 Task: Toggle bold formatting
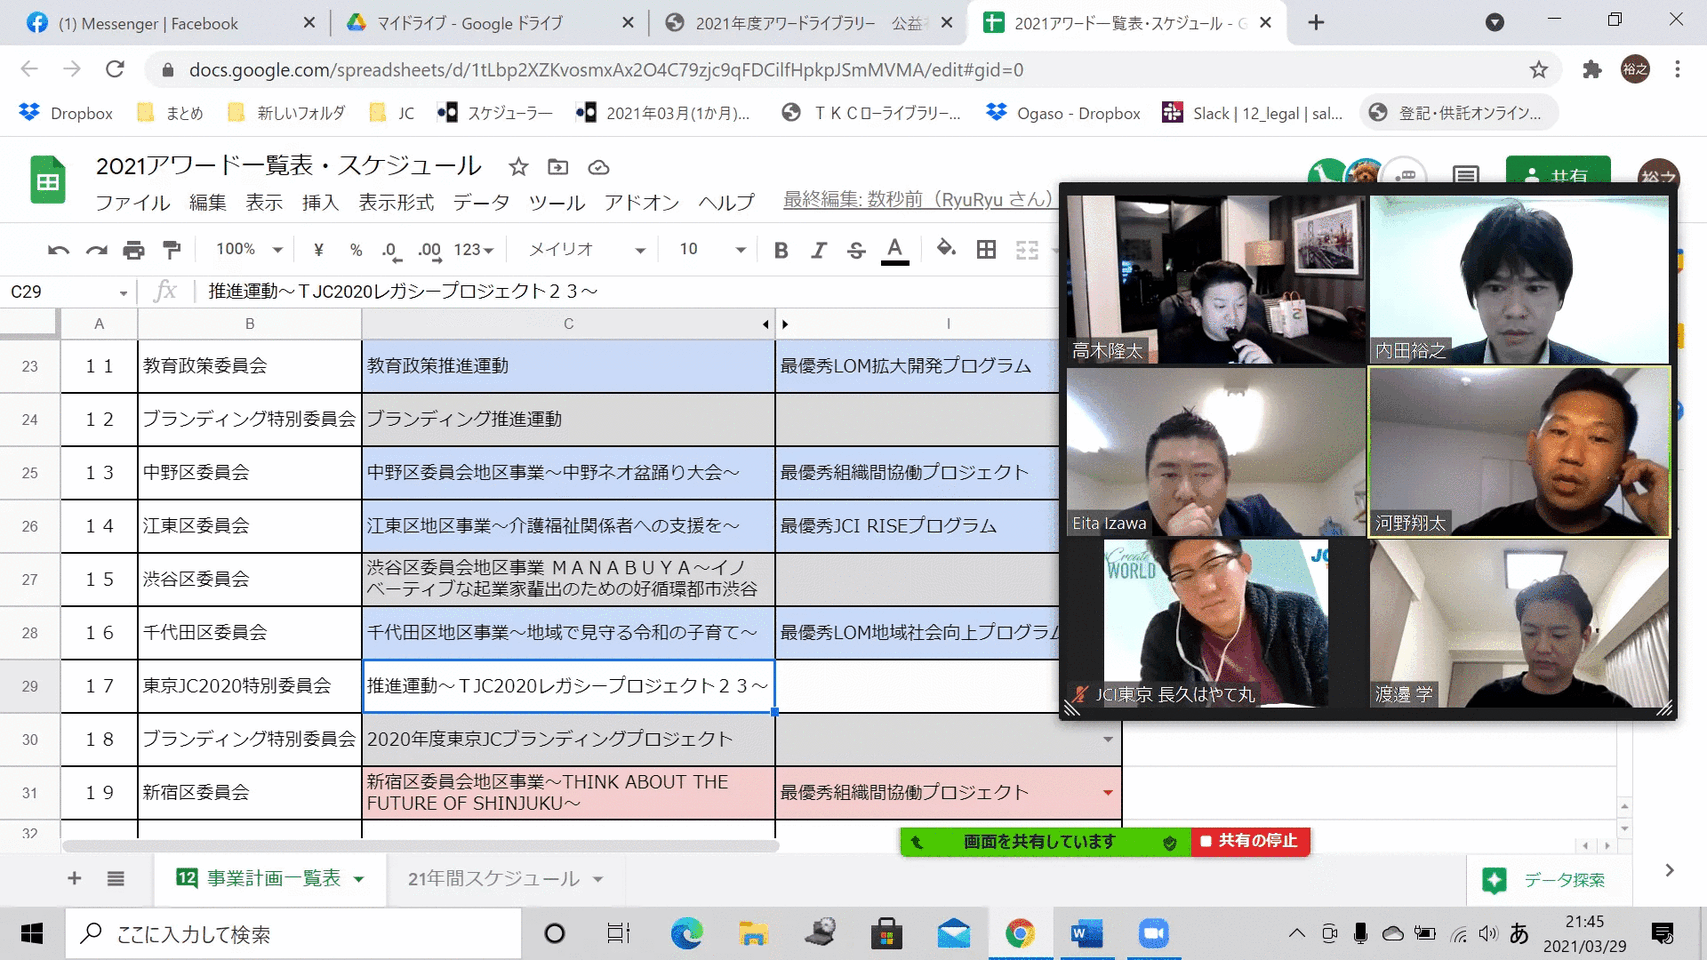tap(781, 250)
